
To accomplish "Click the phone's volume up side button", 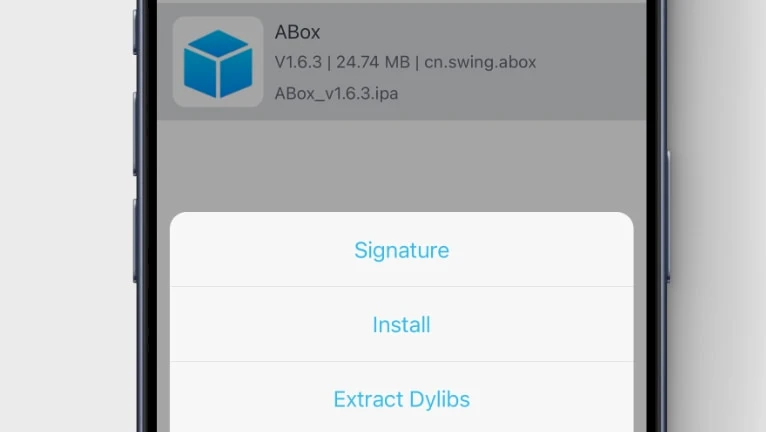I will [x=135, y=133].
